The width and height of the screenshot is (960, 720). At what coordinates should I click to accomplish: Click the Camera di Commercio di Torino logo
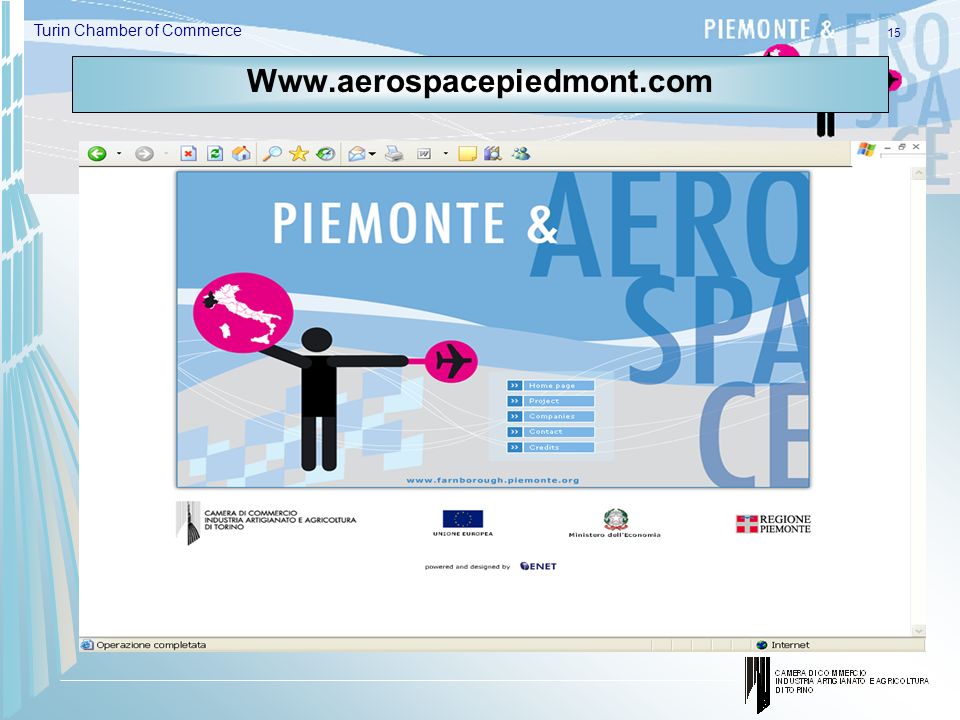[266, 522]
